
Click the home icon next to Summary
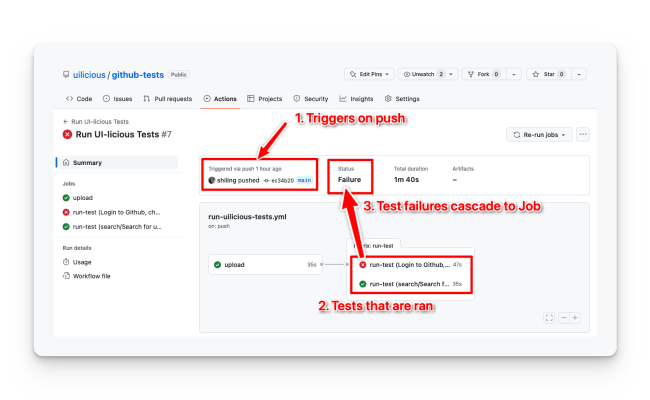coord(66,162)
